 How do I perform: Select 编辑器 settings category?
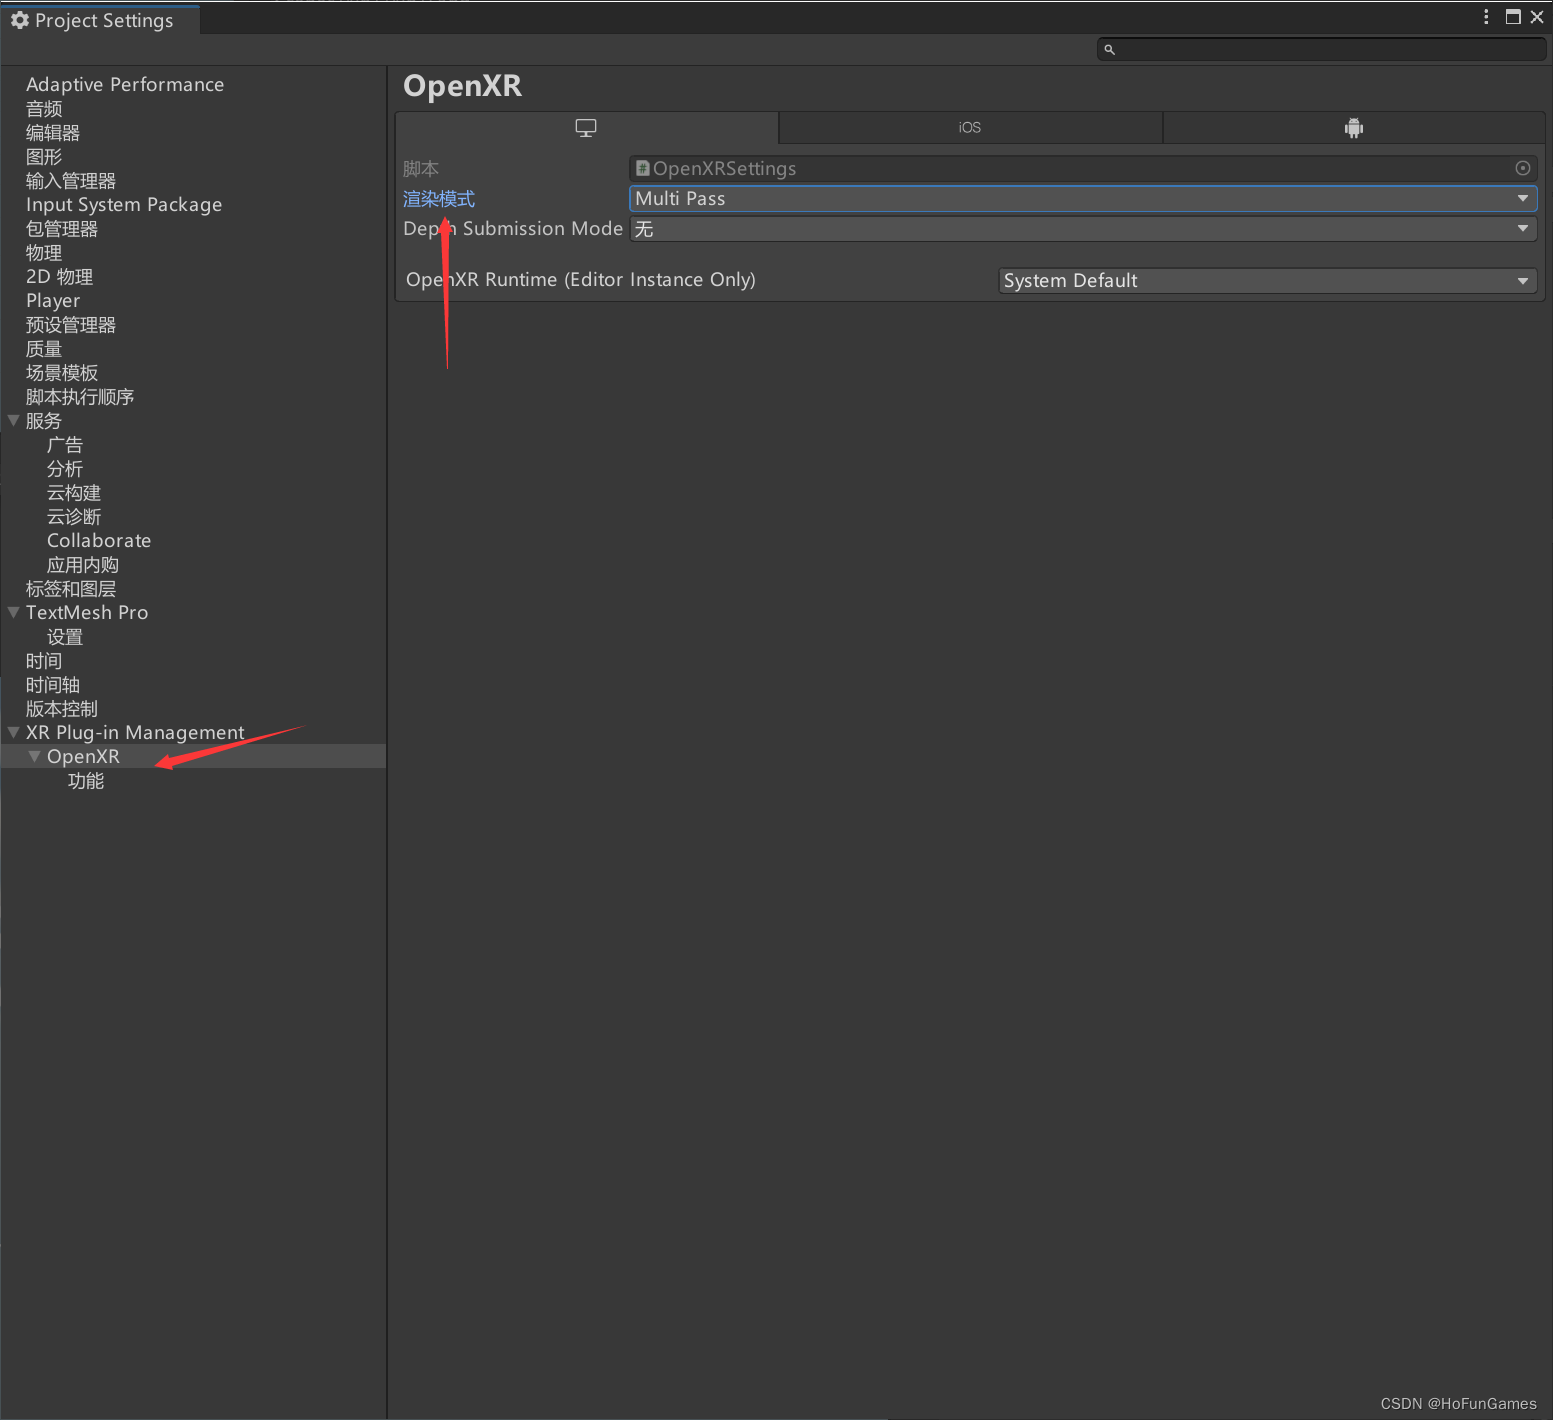point(53,133)
